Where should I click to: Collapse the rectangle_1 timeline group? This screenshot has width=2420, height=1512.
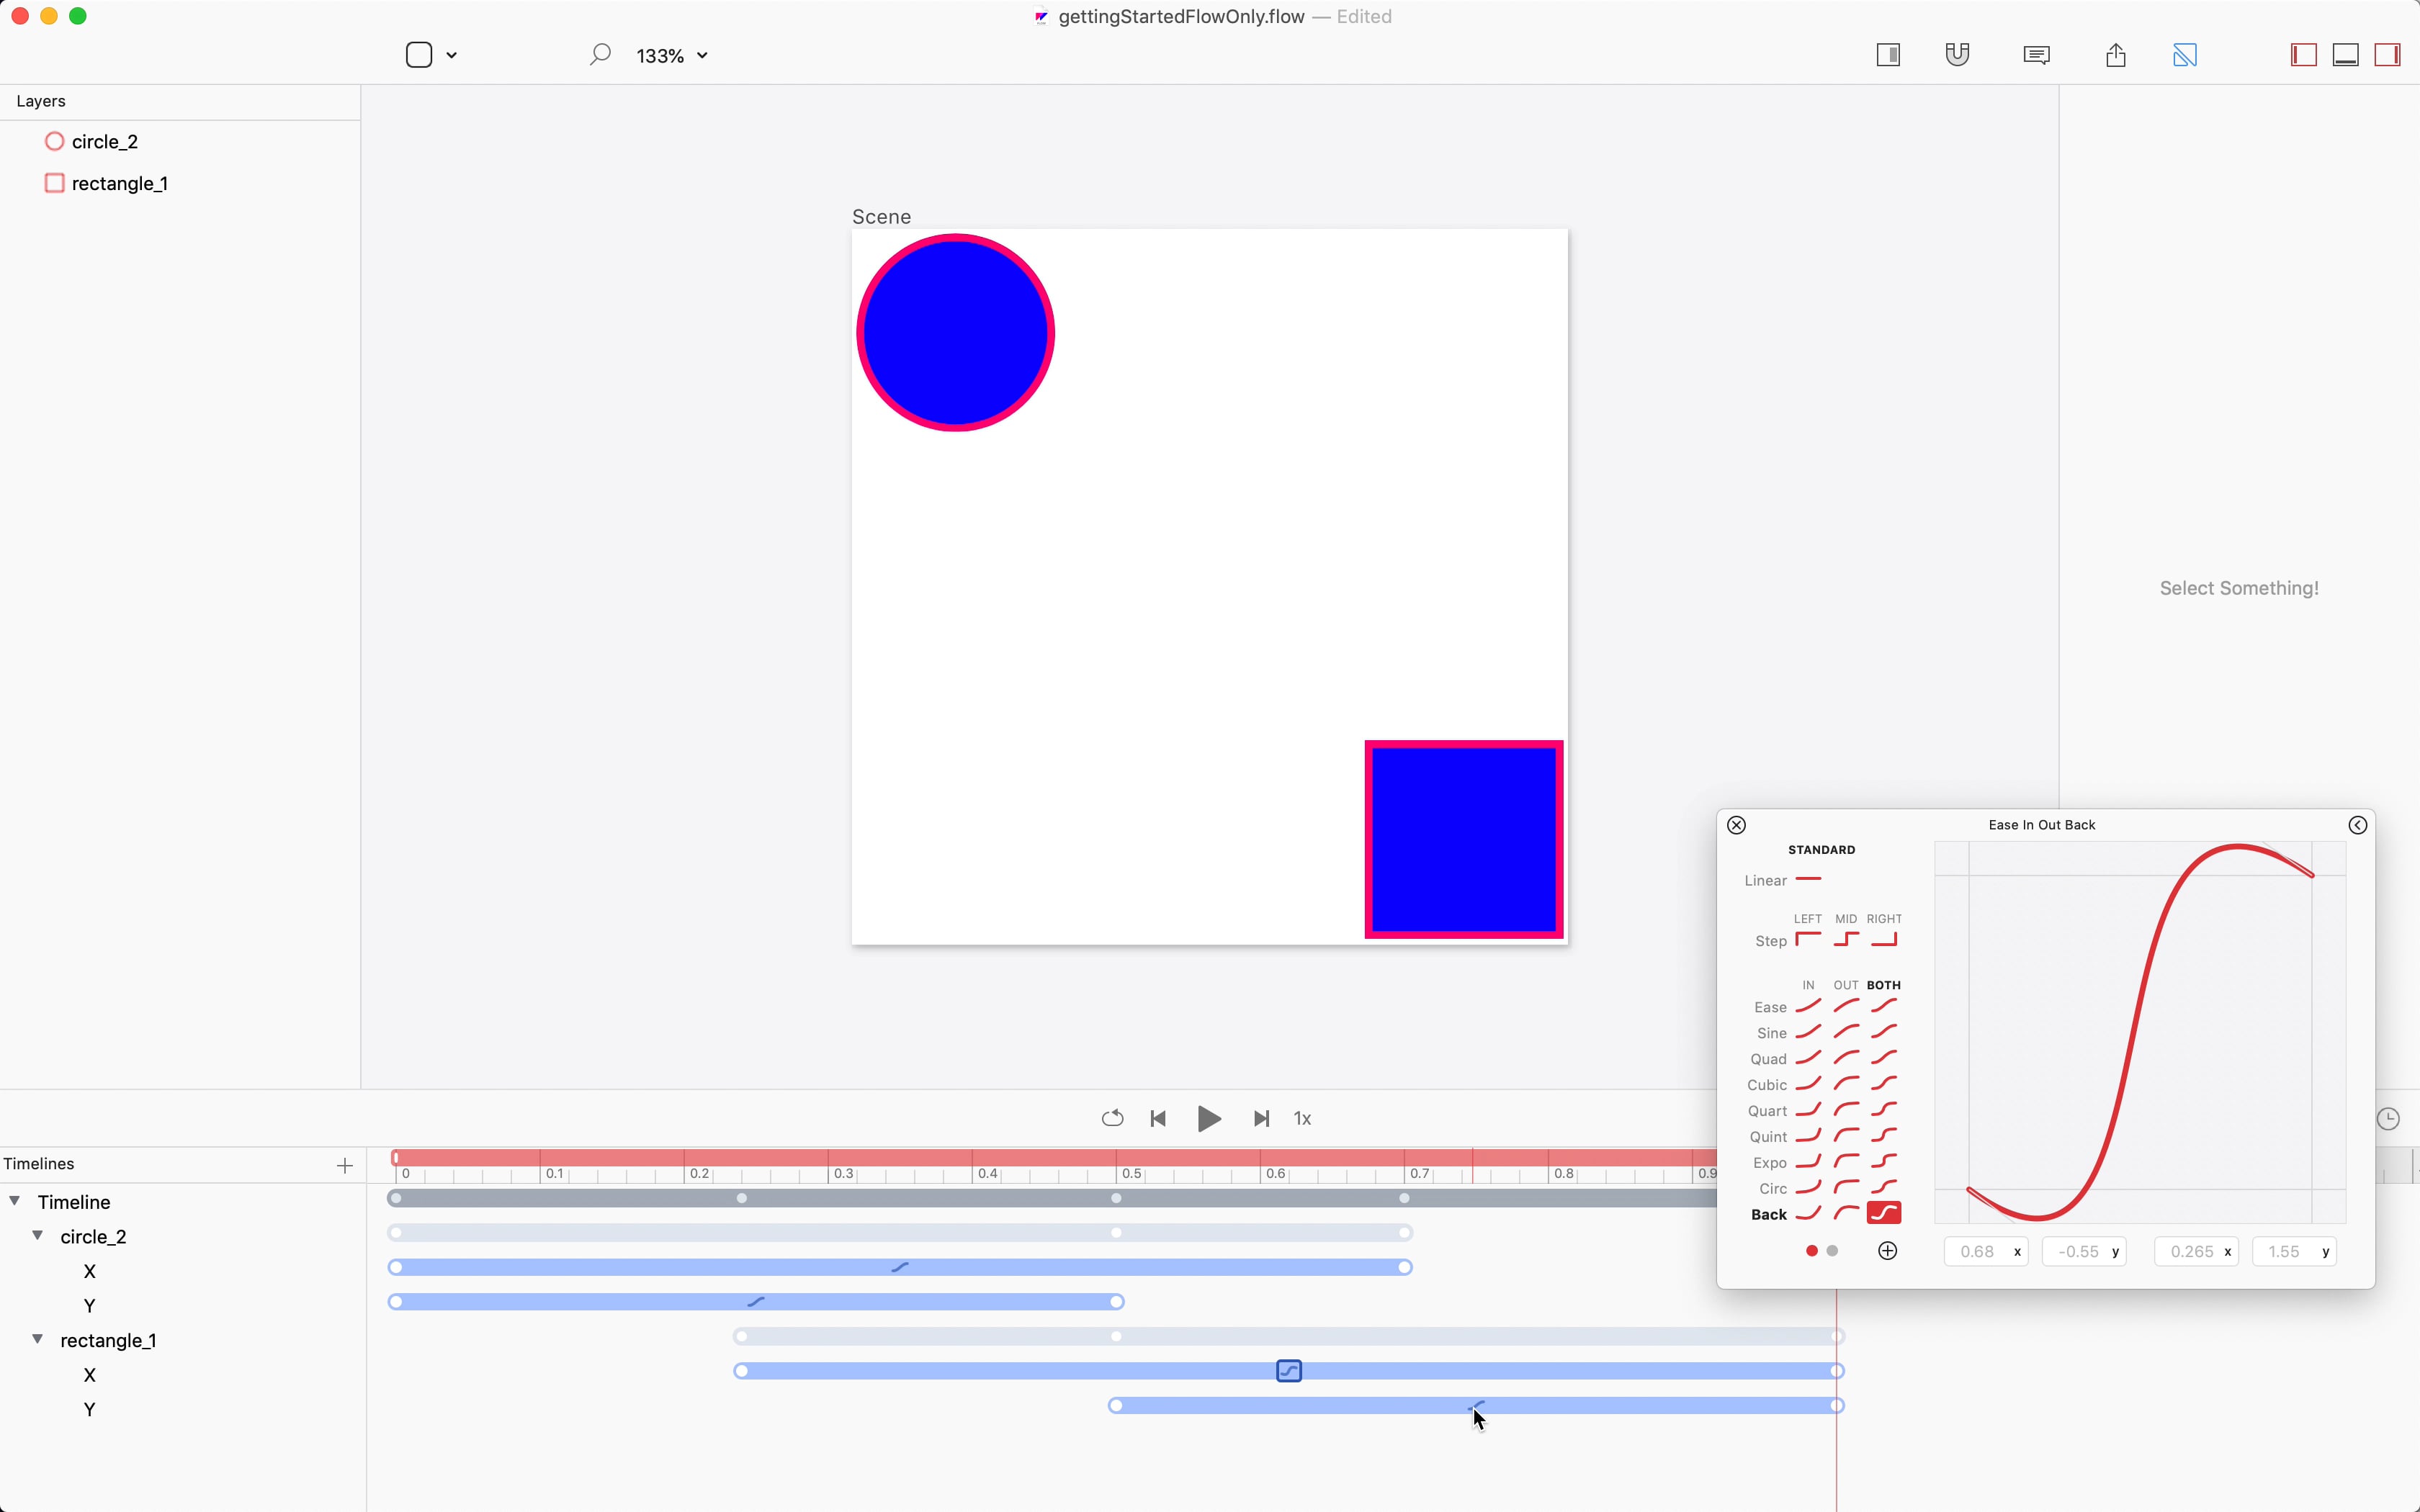point(38,1340)
